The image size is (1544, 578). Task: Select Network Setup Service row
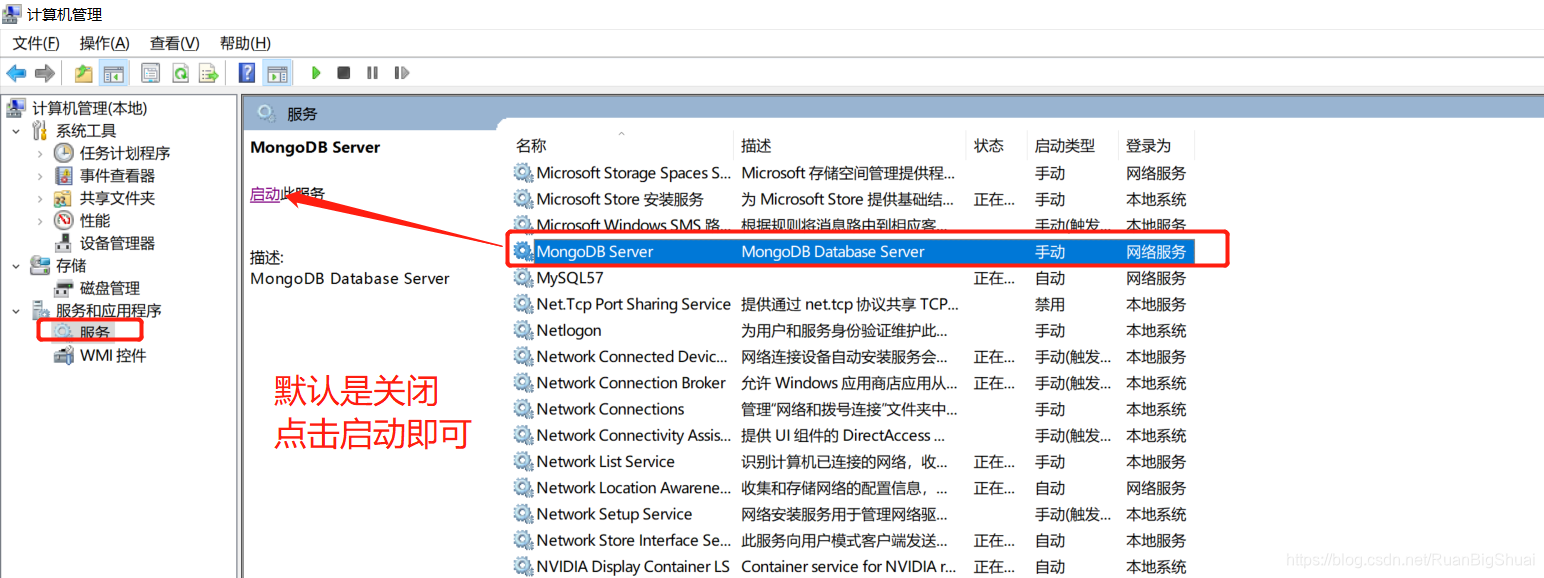click(852, 514)
